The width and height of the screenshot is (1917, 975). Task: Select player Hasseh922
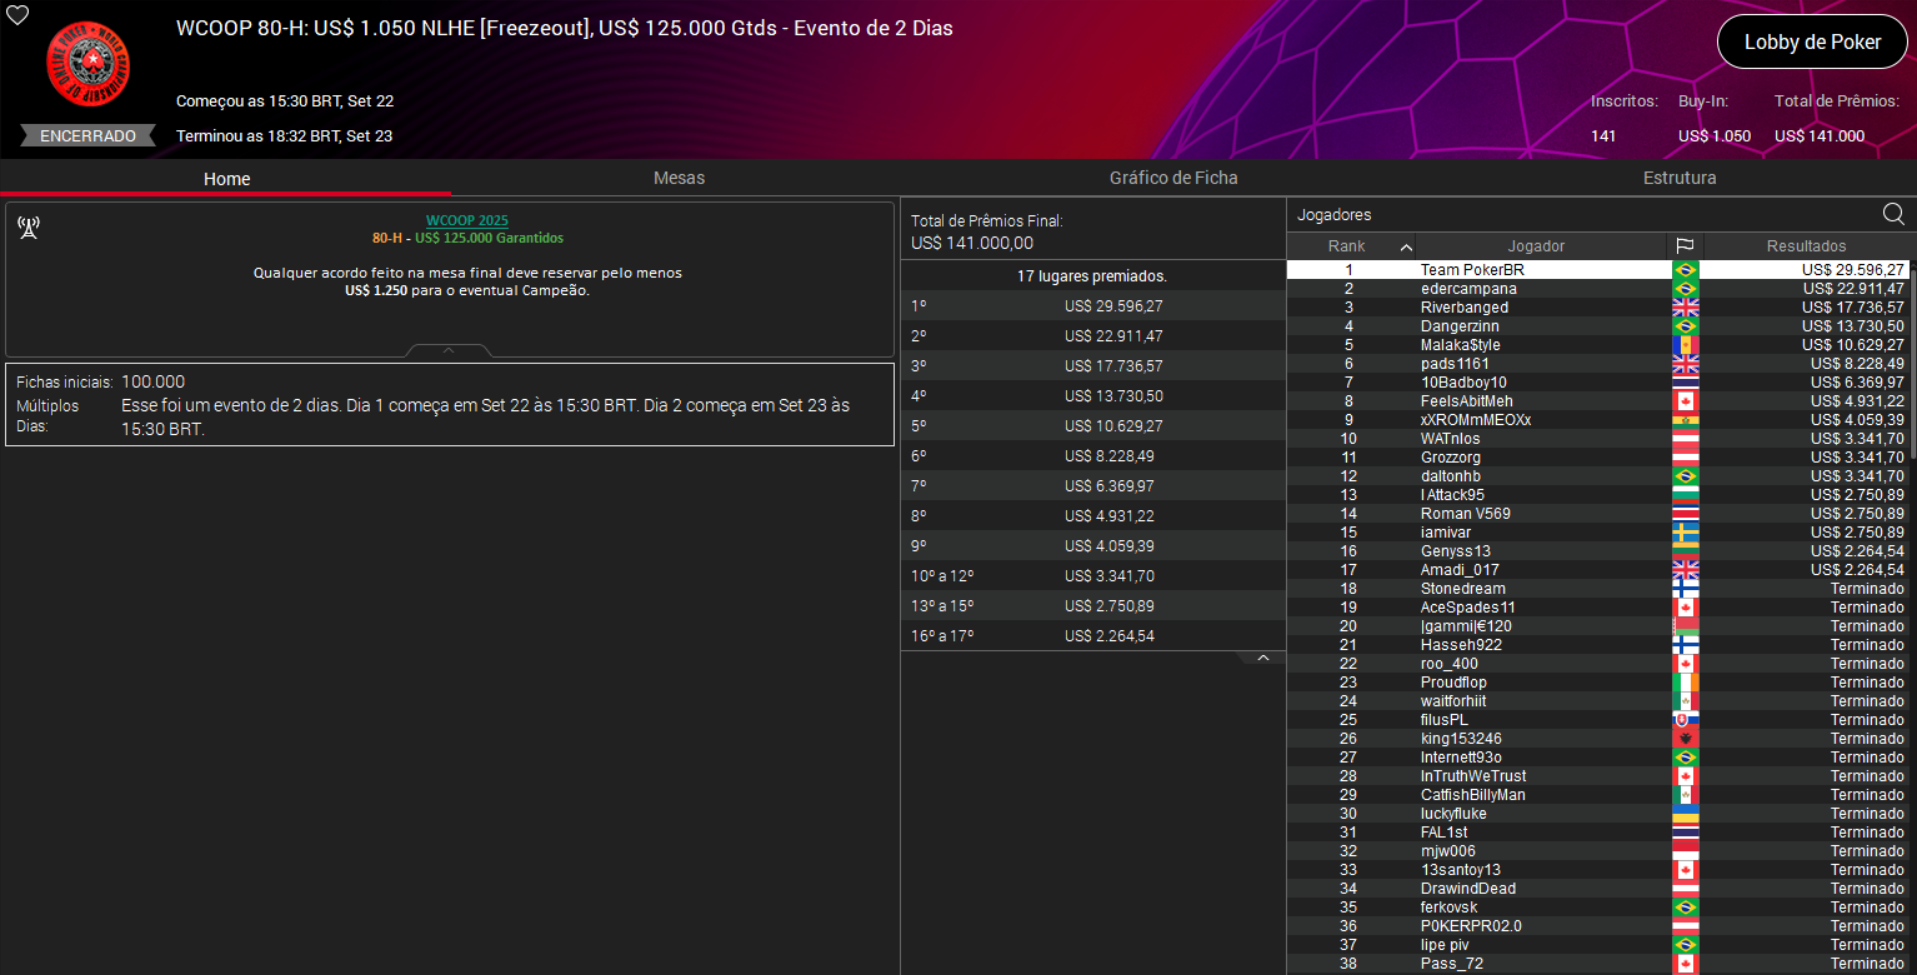(x=1597, y=645)
